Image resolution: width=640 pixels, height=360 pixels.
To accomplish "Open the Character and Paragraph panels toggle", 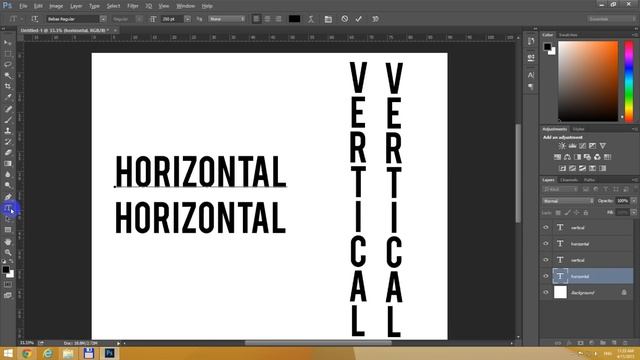I will [x=328, y=19].
